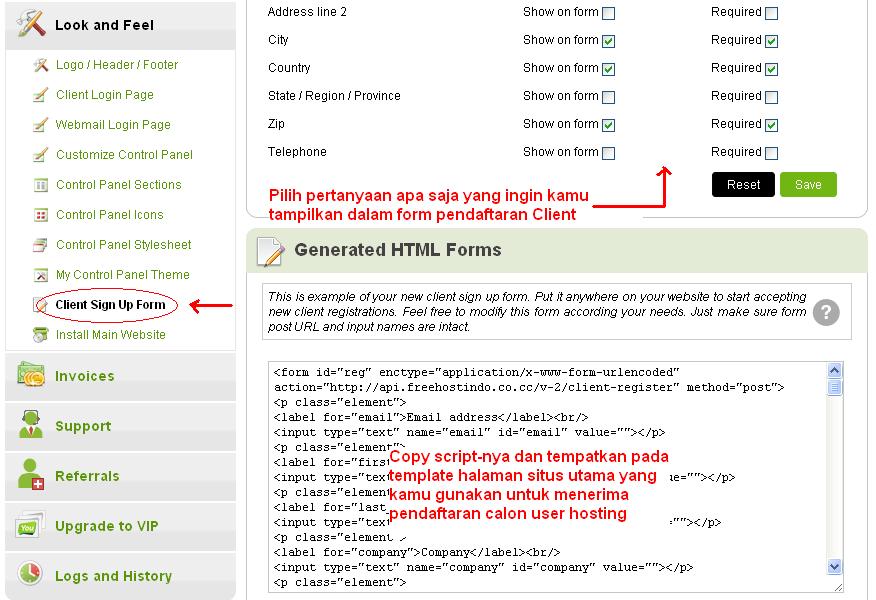Uncheck Show on form for Zip

(x=609, y=125)
